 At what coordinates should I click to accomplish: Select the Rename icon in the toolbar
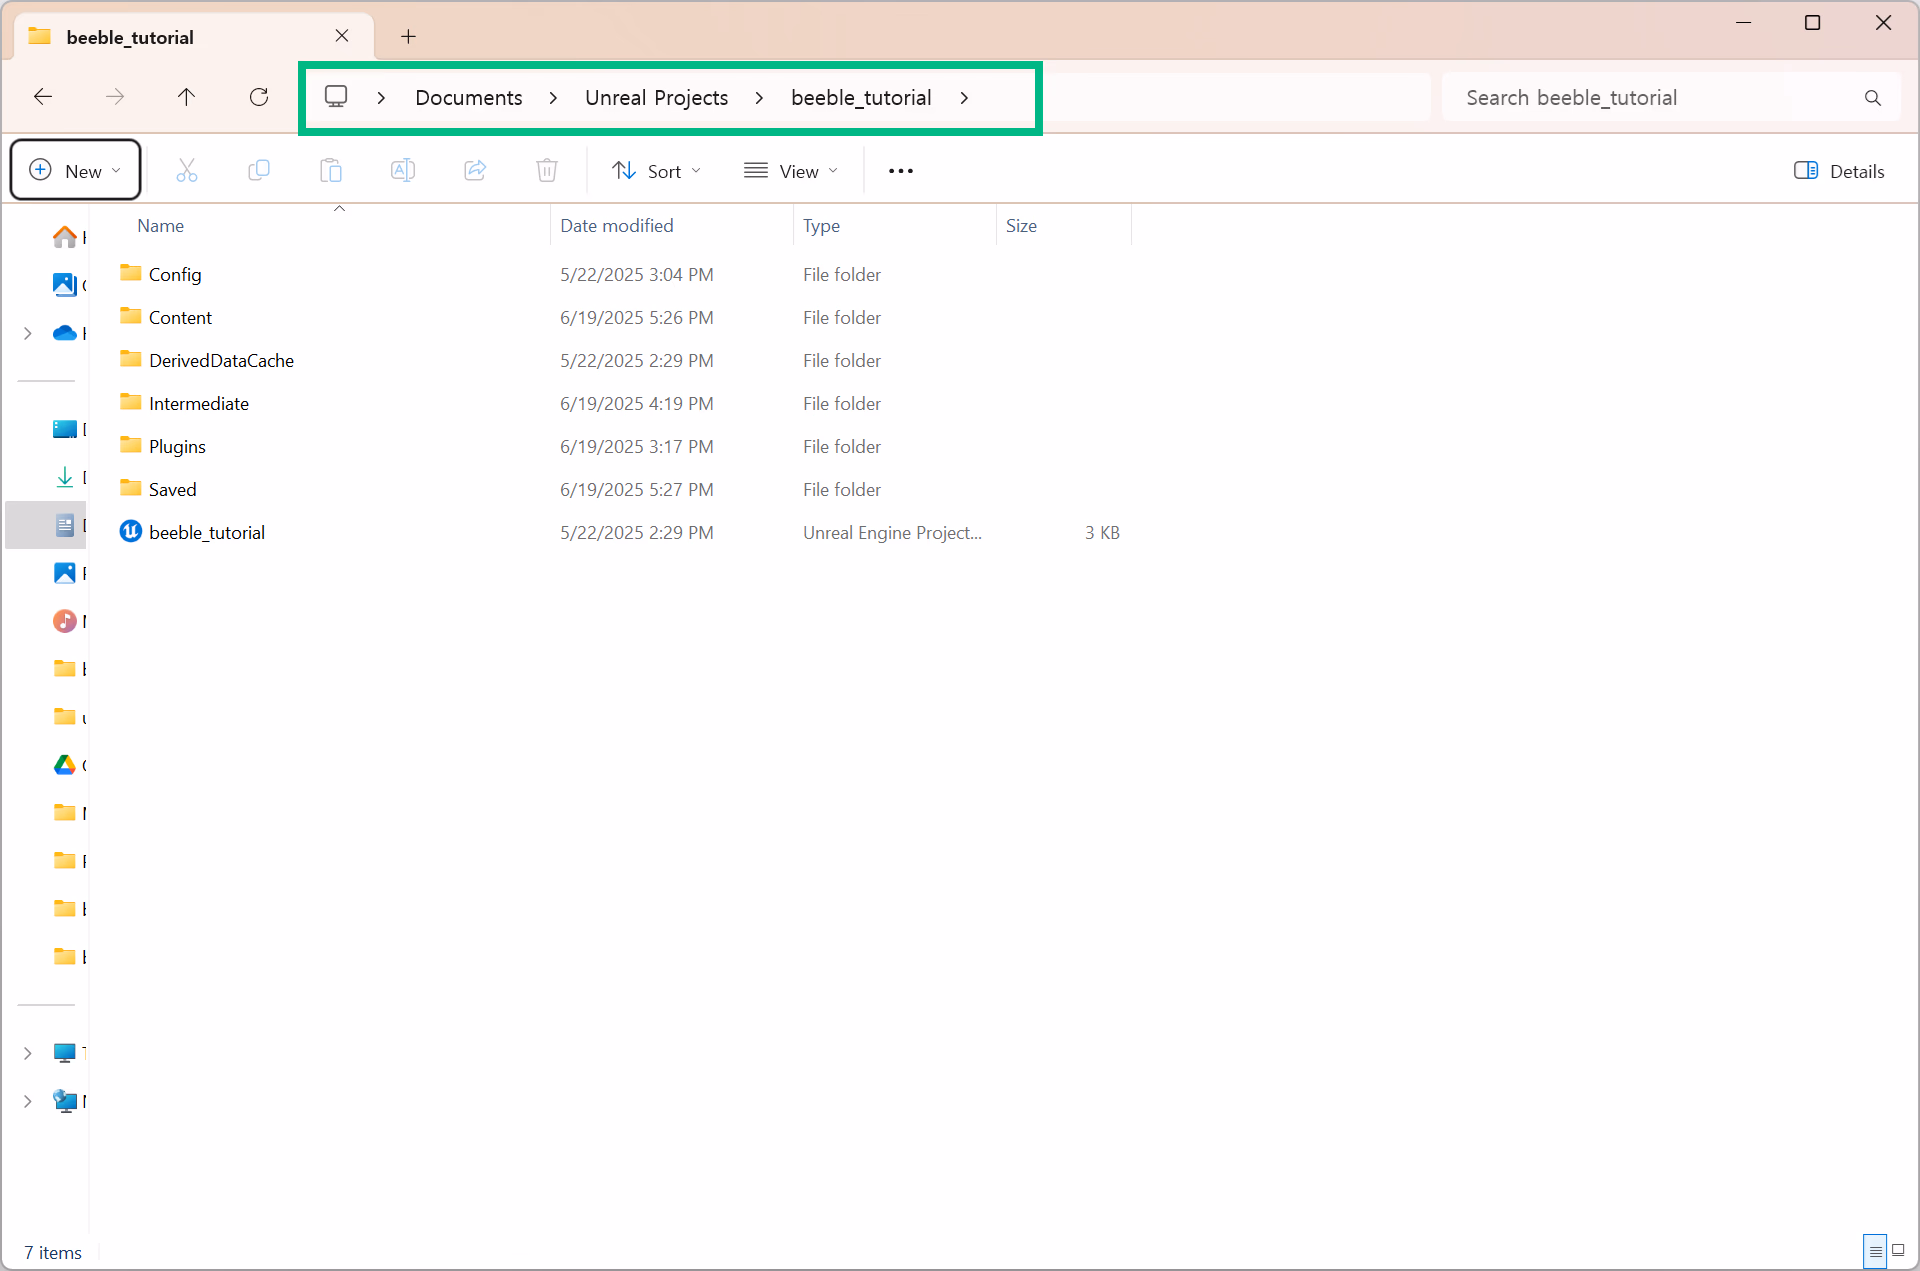[403, 170]
